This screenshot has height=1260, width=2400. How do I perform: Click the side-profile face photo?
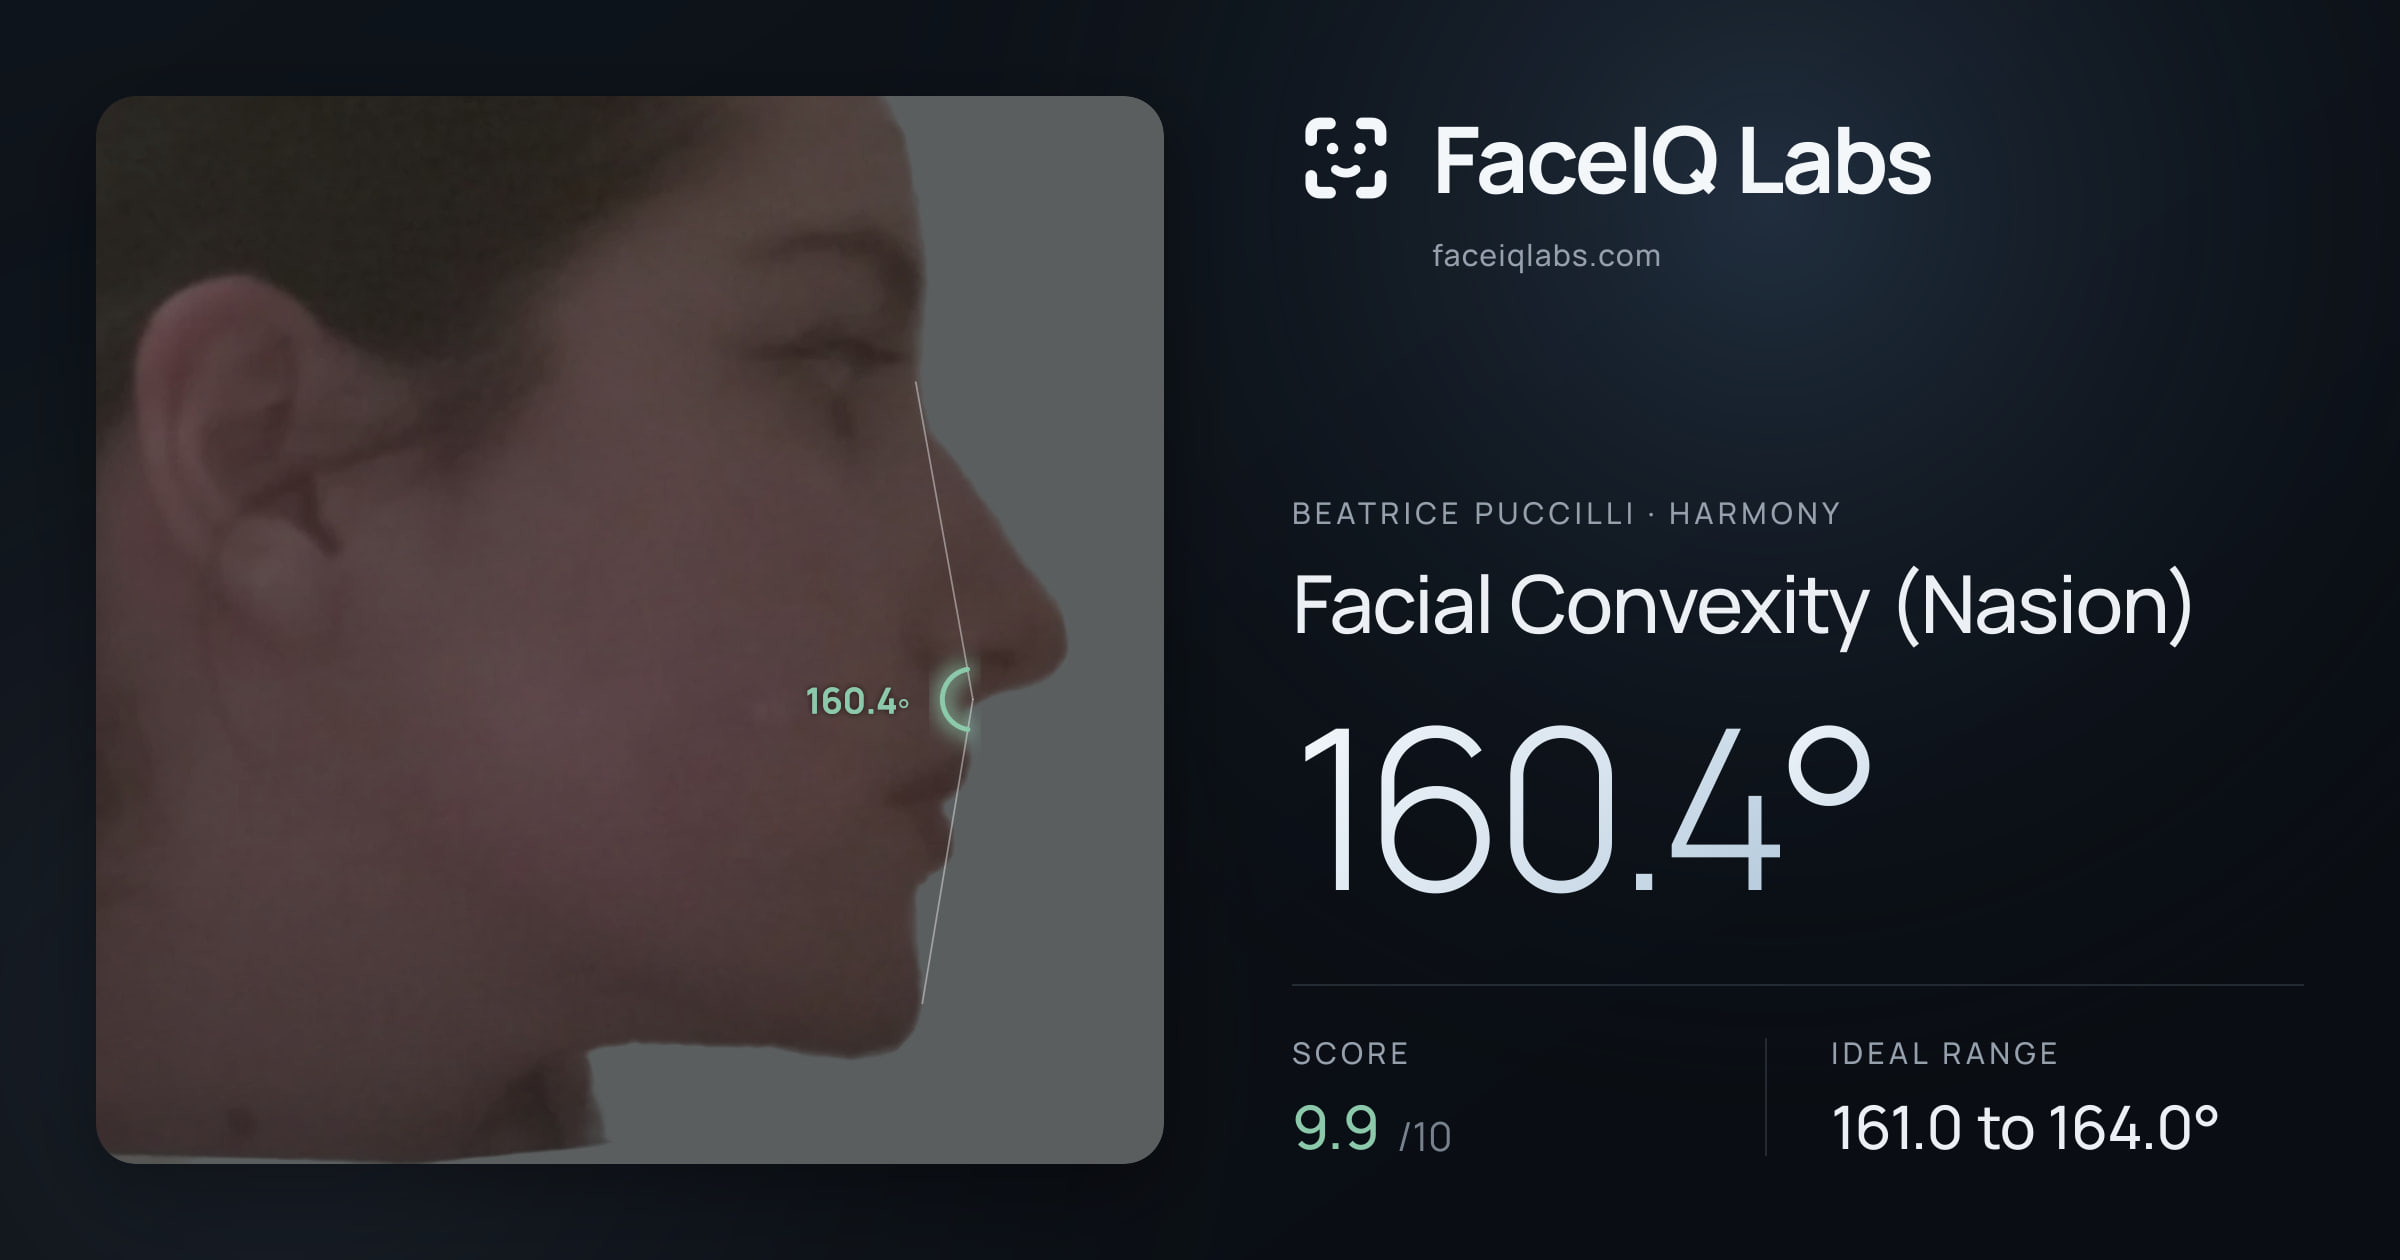[x=630, y=630]
